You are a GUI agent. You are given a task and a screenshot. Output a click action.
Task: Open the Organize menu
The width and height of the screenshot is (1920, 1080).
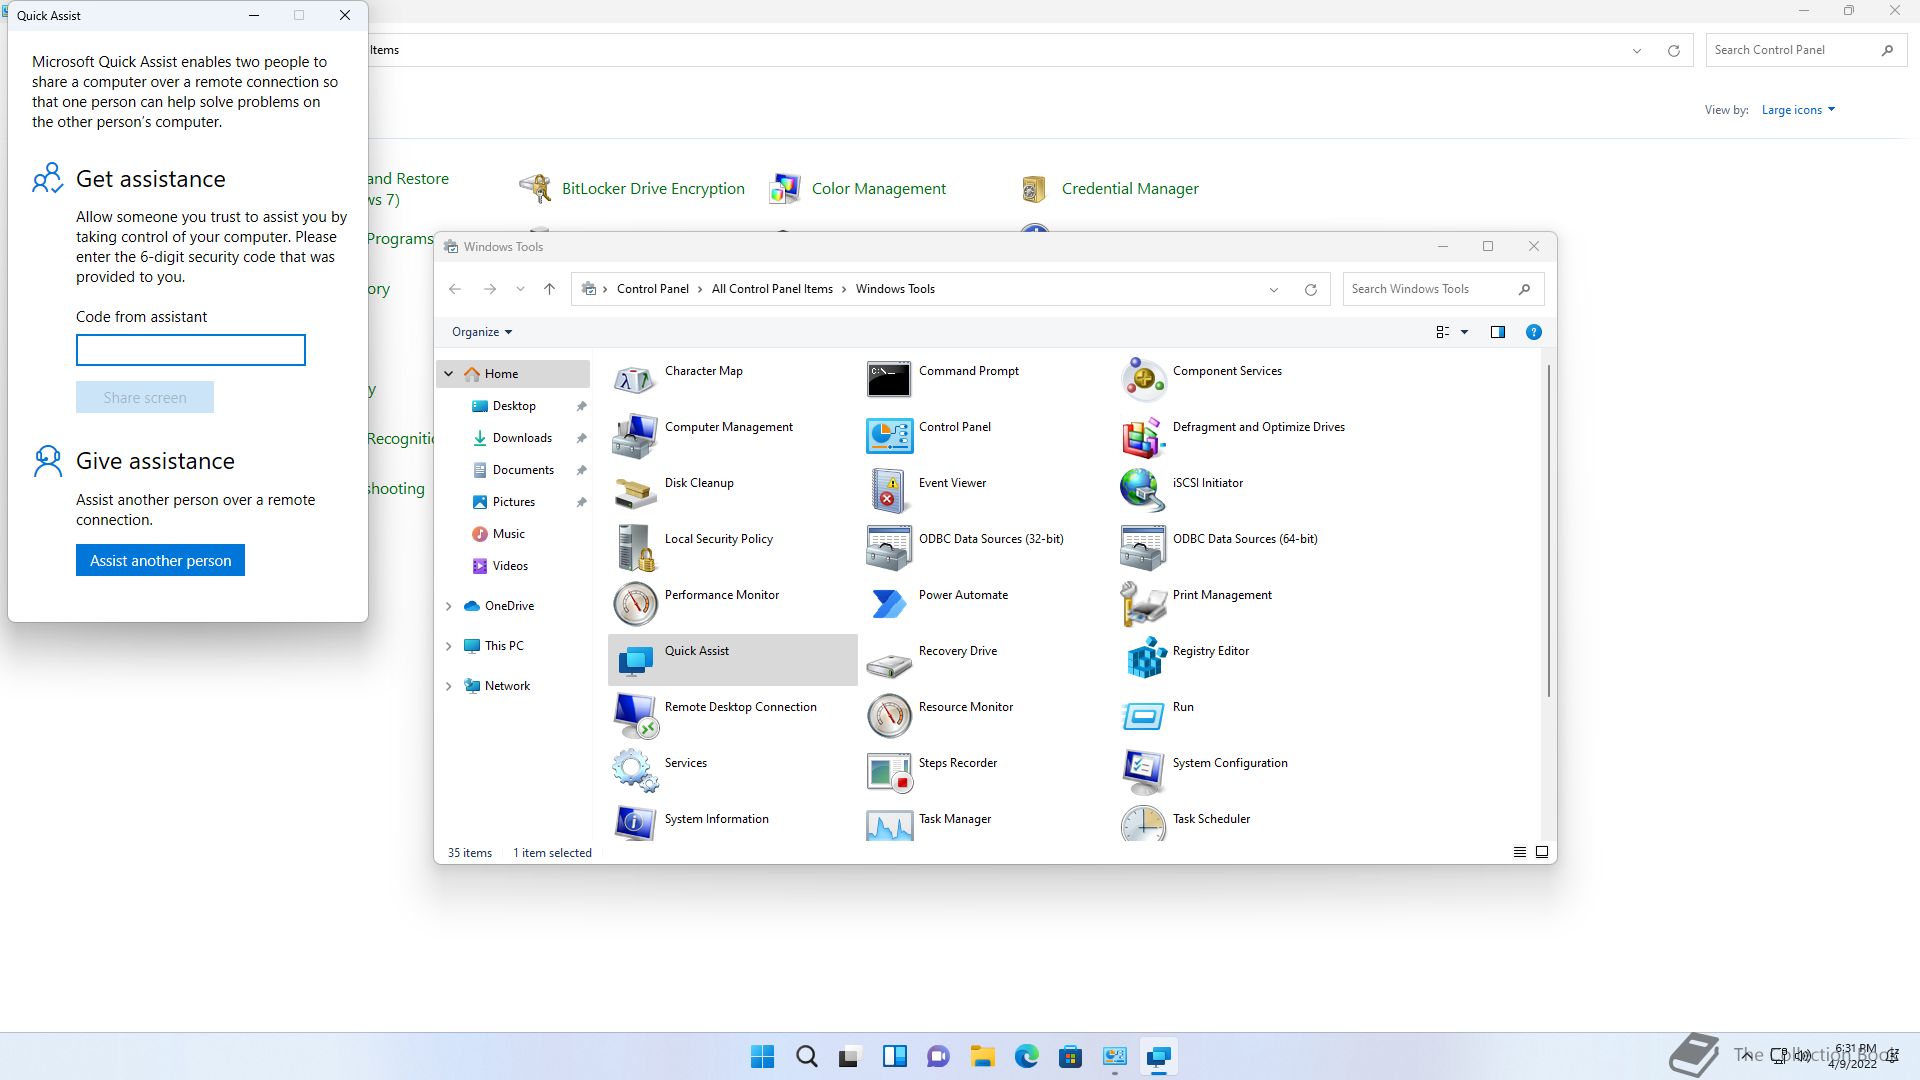pos(481,332)
